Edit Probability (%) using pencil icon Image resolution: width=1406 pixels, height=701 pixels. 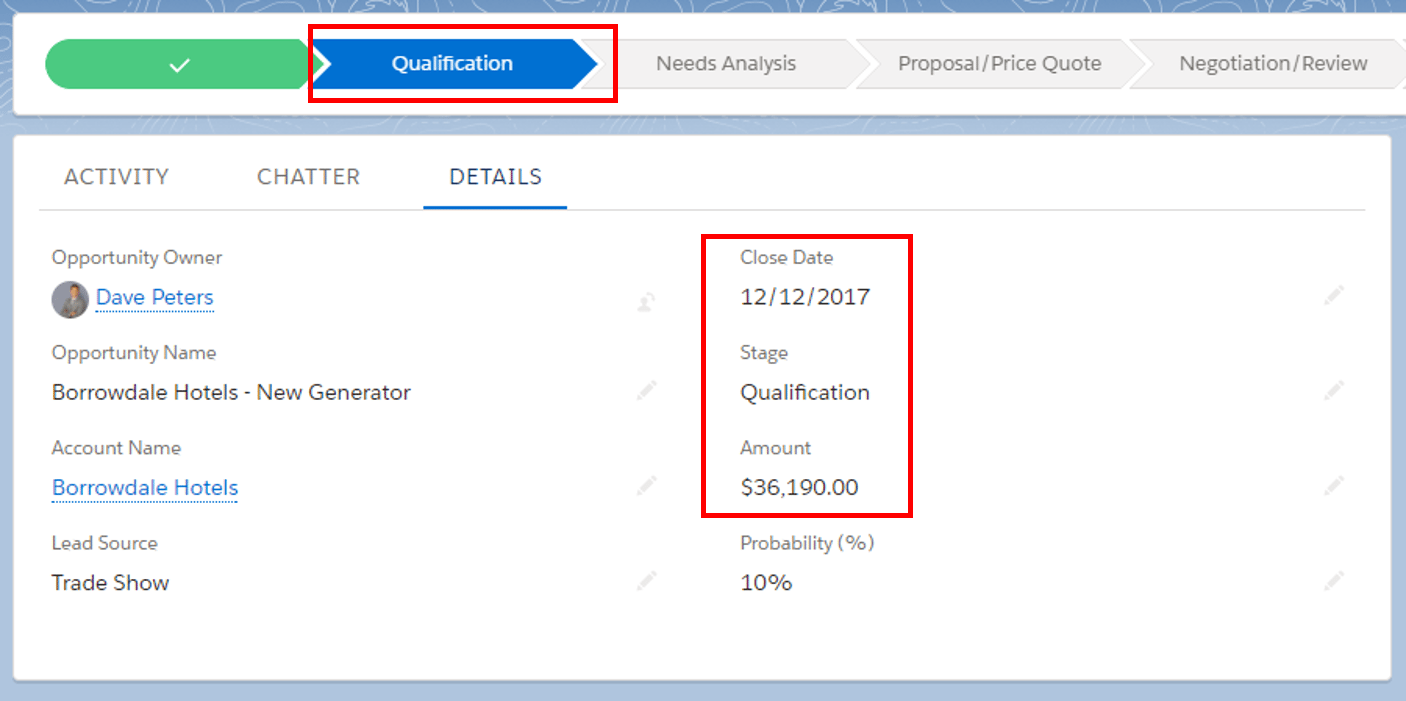(x=1333, y=581)
